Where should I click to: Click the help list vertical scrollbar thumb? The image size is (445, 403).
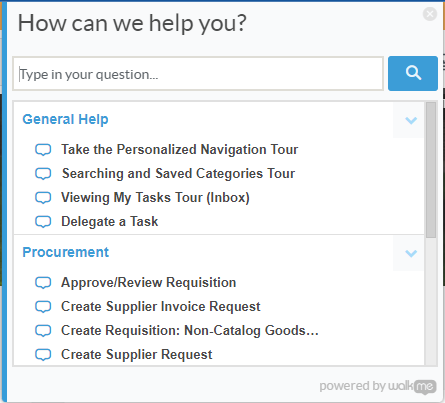click(431, 170)
